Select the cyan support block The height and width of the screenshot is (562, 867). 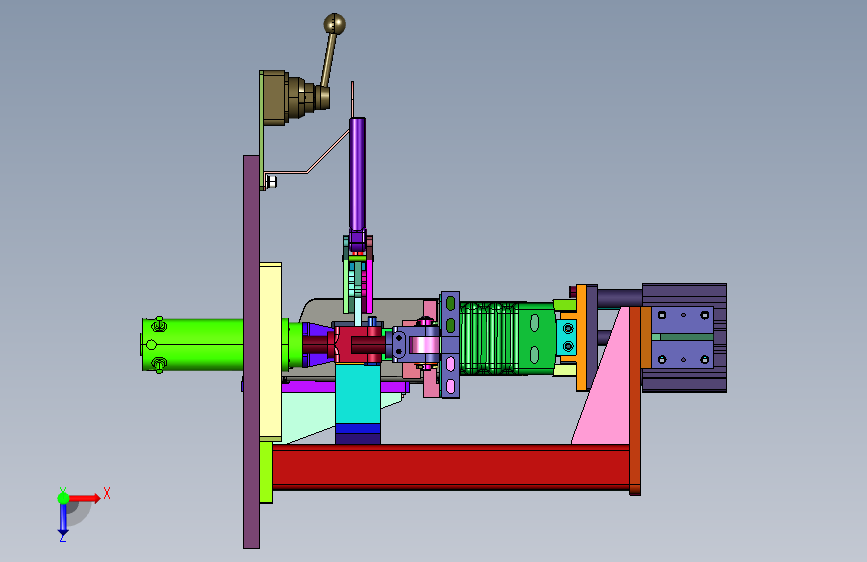pyautogui.click(x=358, y=394)
